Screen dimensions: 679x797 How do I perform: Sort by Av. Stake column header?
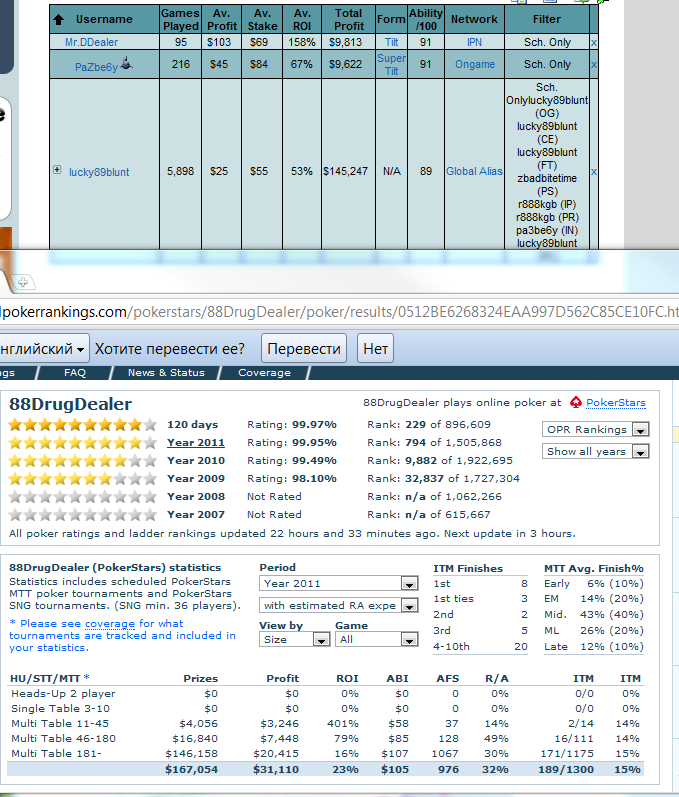click(x=262, y=19)
